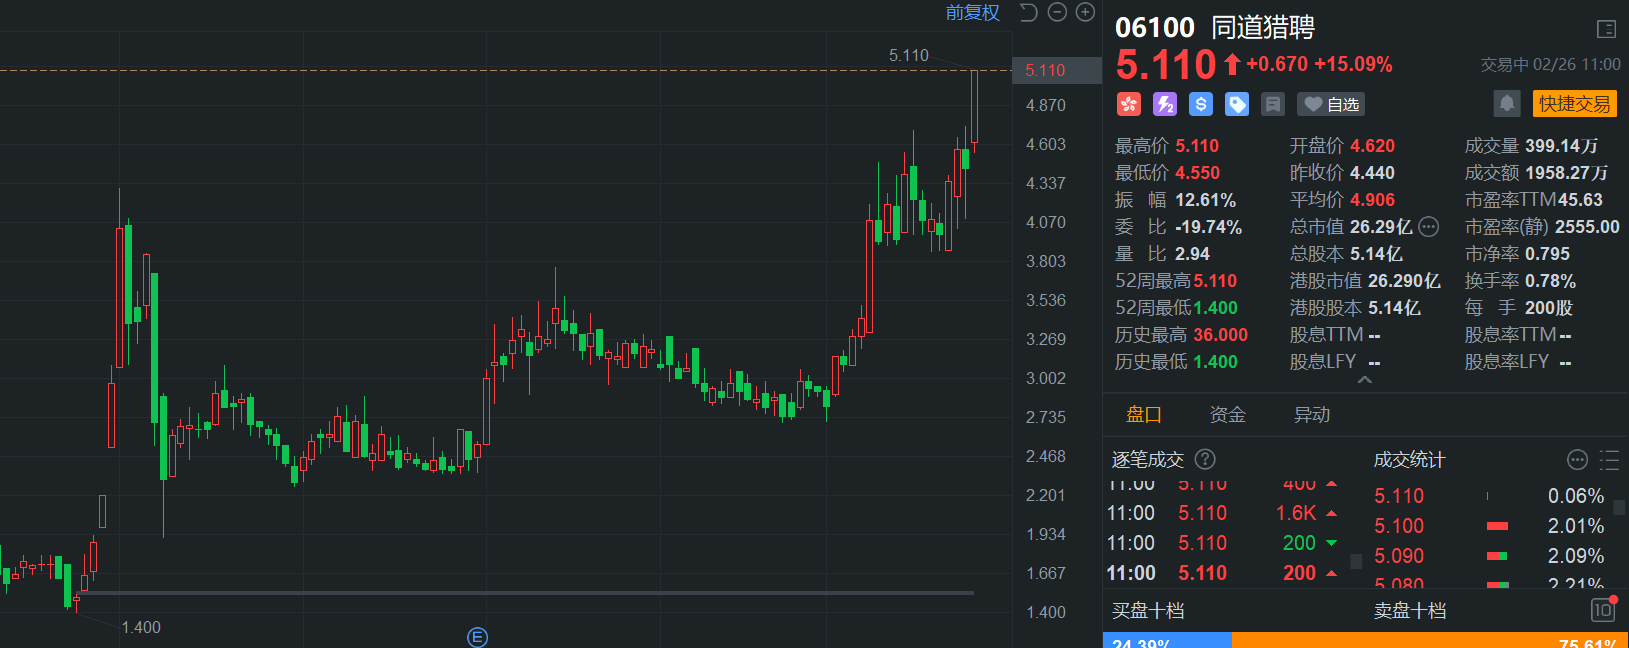Viewport: 1629px width, 648px height.
Task: Switch to the 异动 tab
Action: pos(1312,414)
